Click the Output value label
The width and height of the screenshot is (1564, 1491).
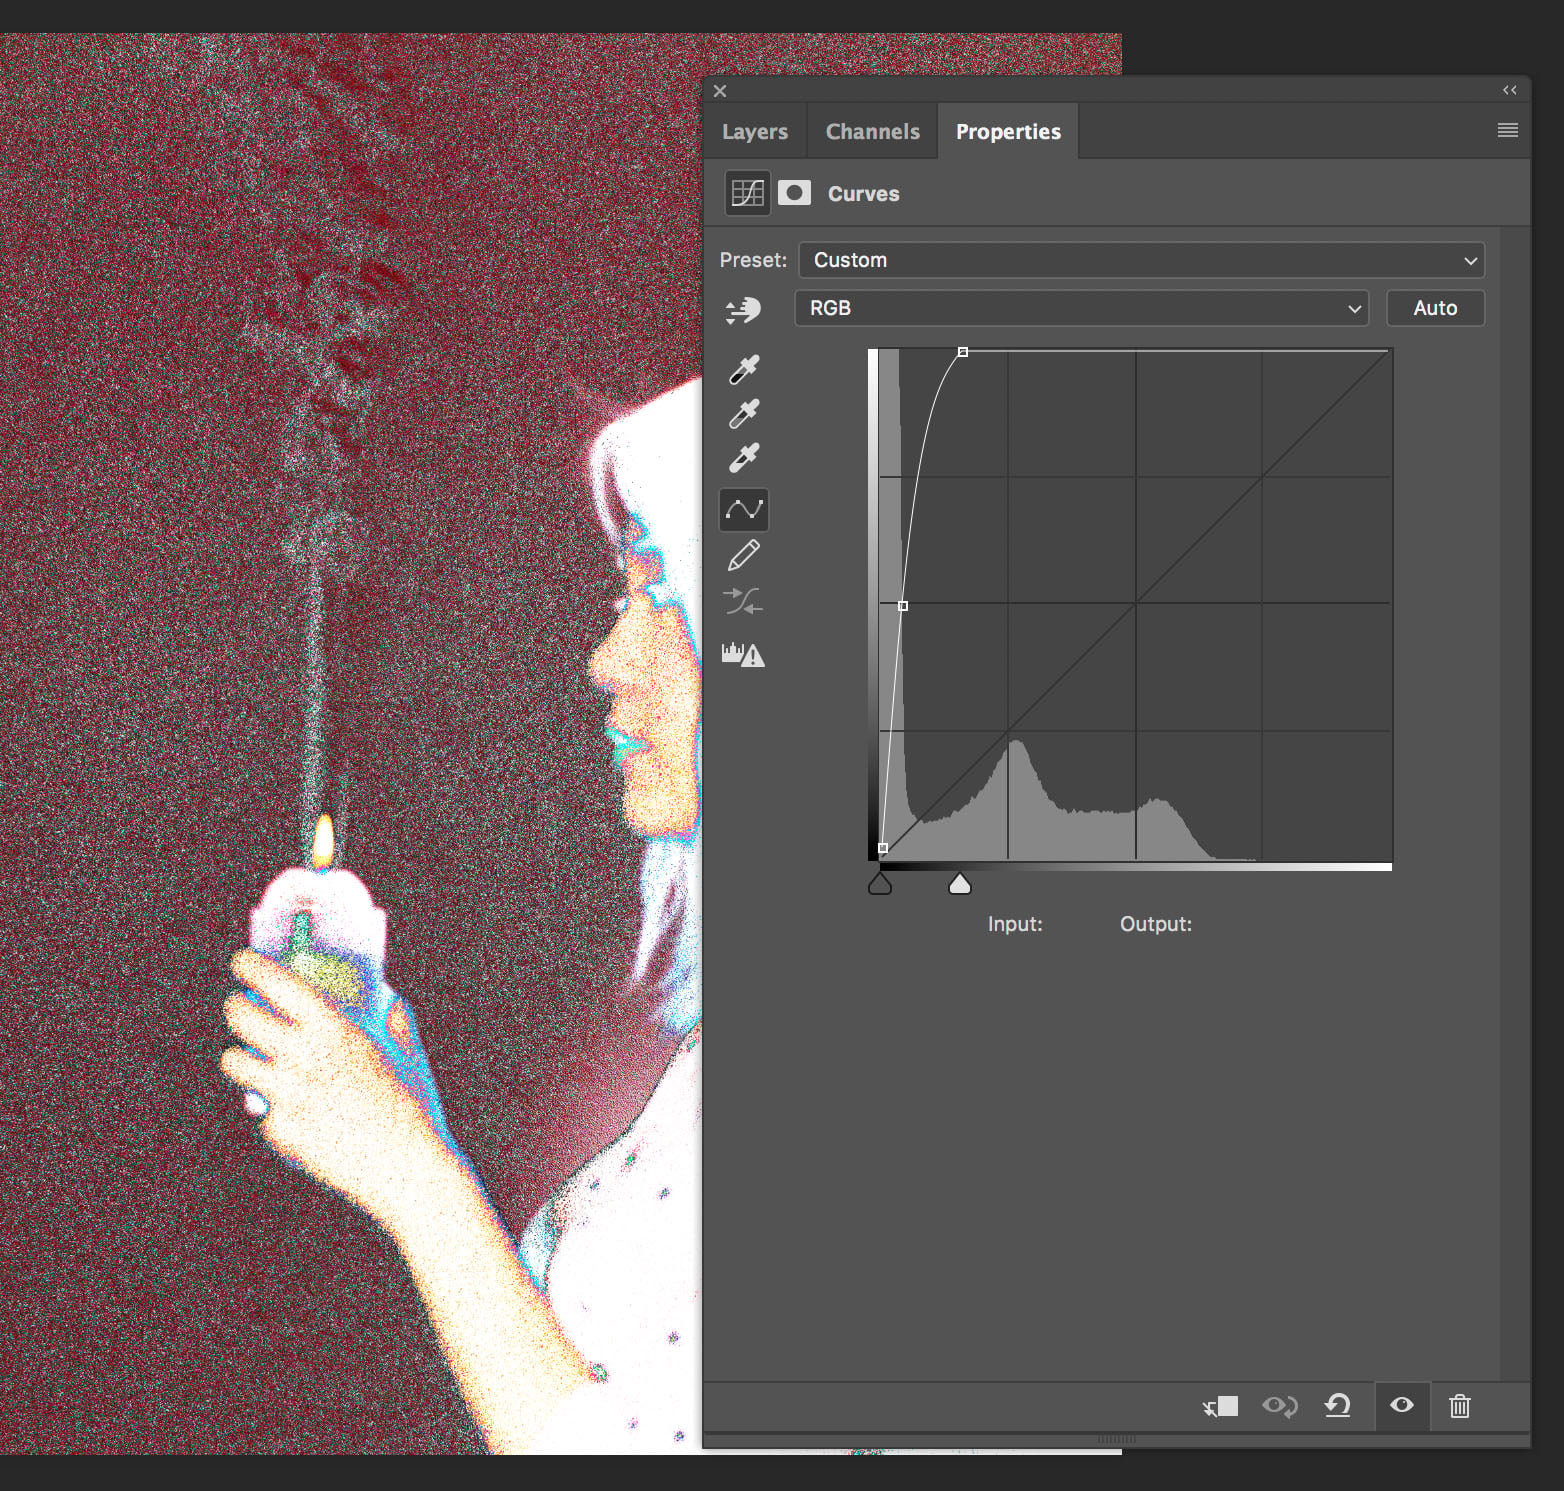point(1156,924)
